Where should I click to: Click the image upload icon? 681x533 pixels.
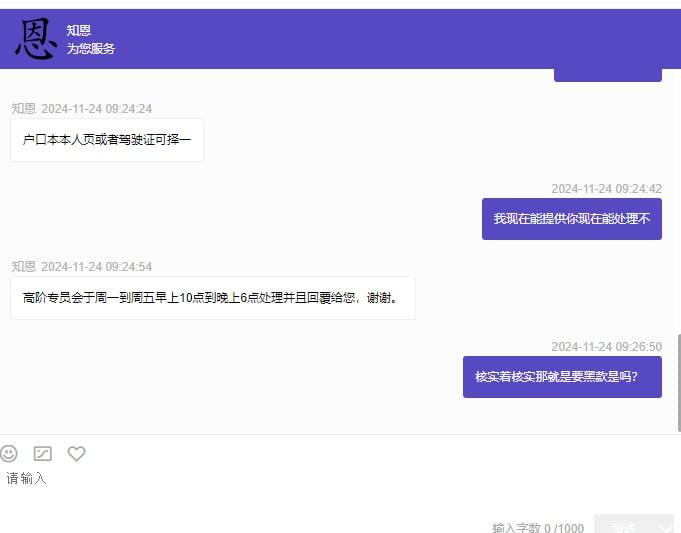(x=42, y=453)
